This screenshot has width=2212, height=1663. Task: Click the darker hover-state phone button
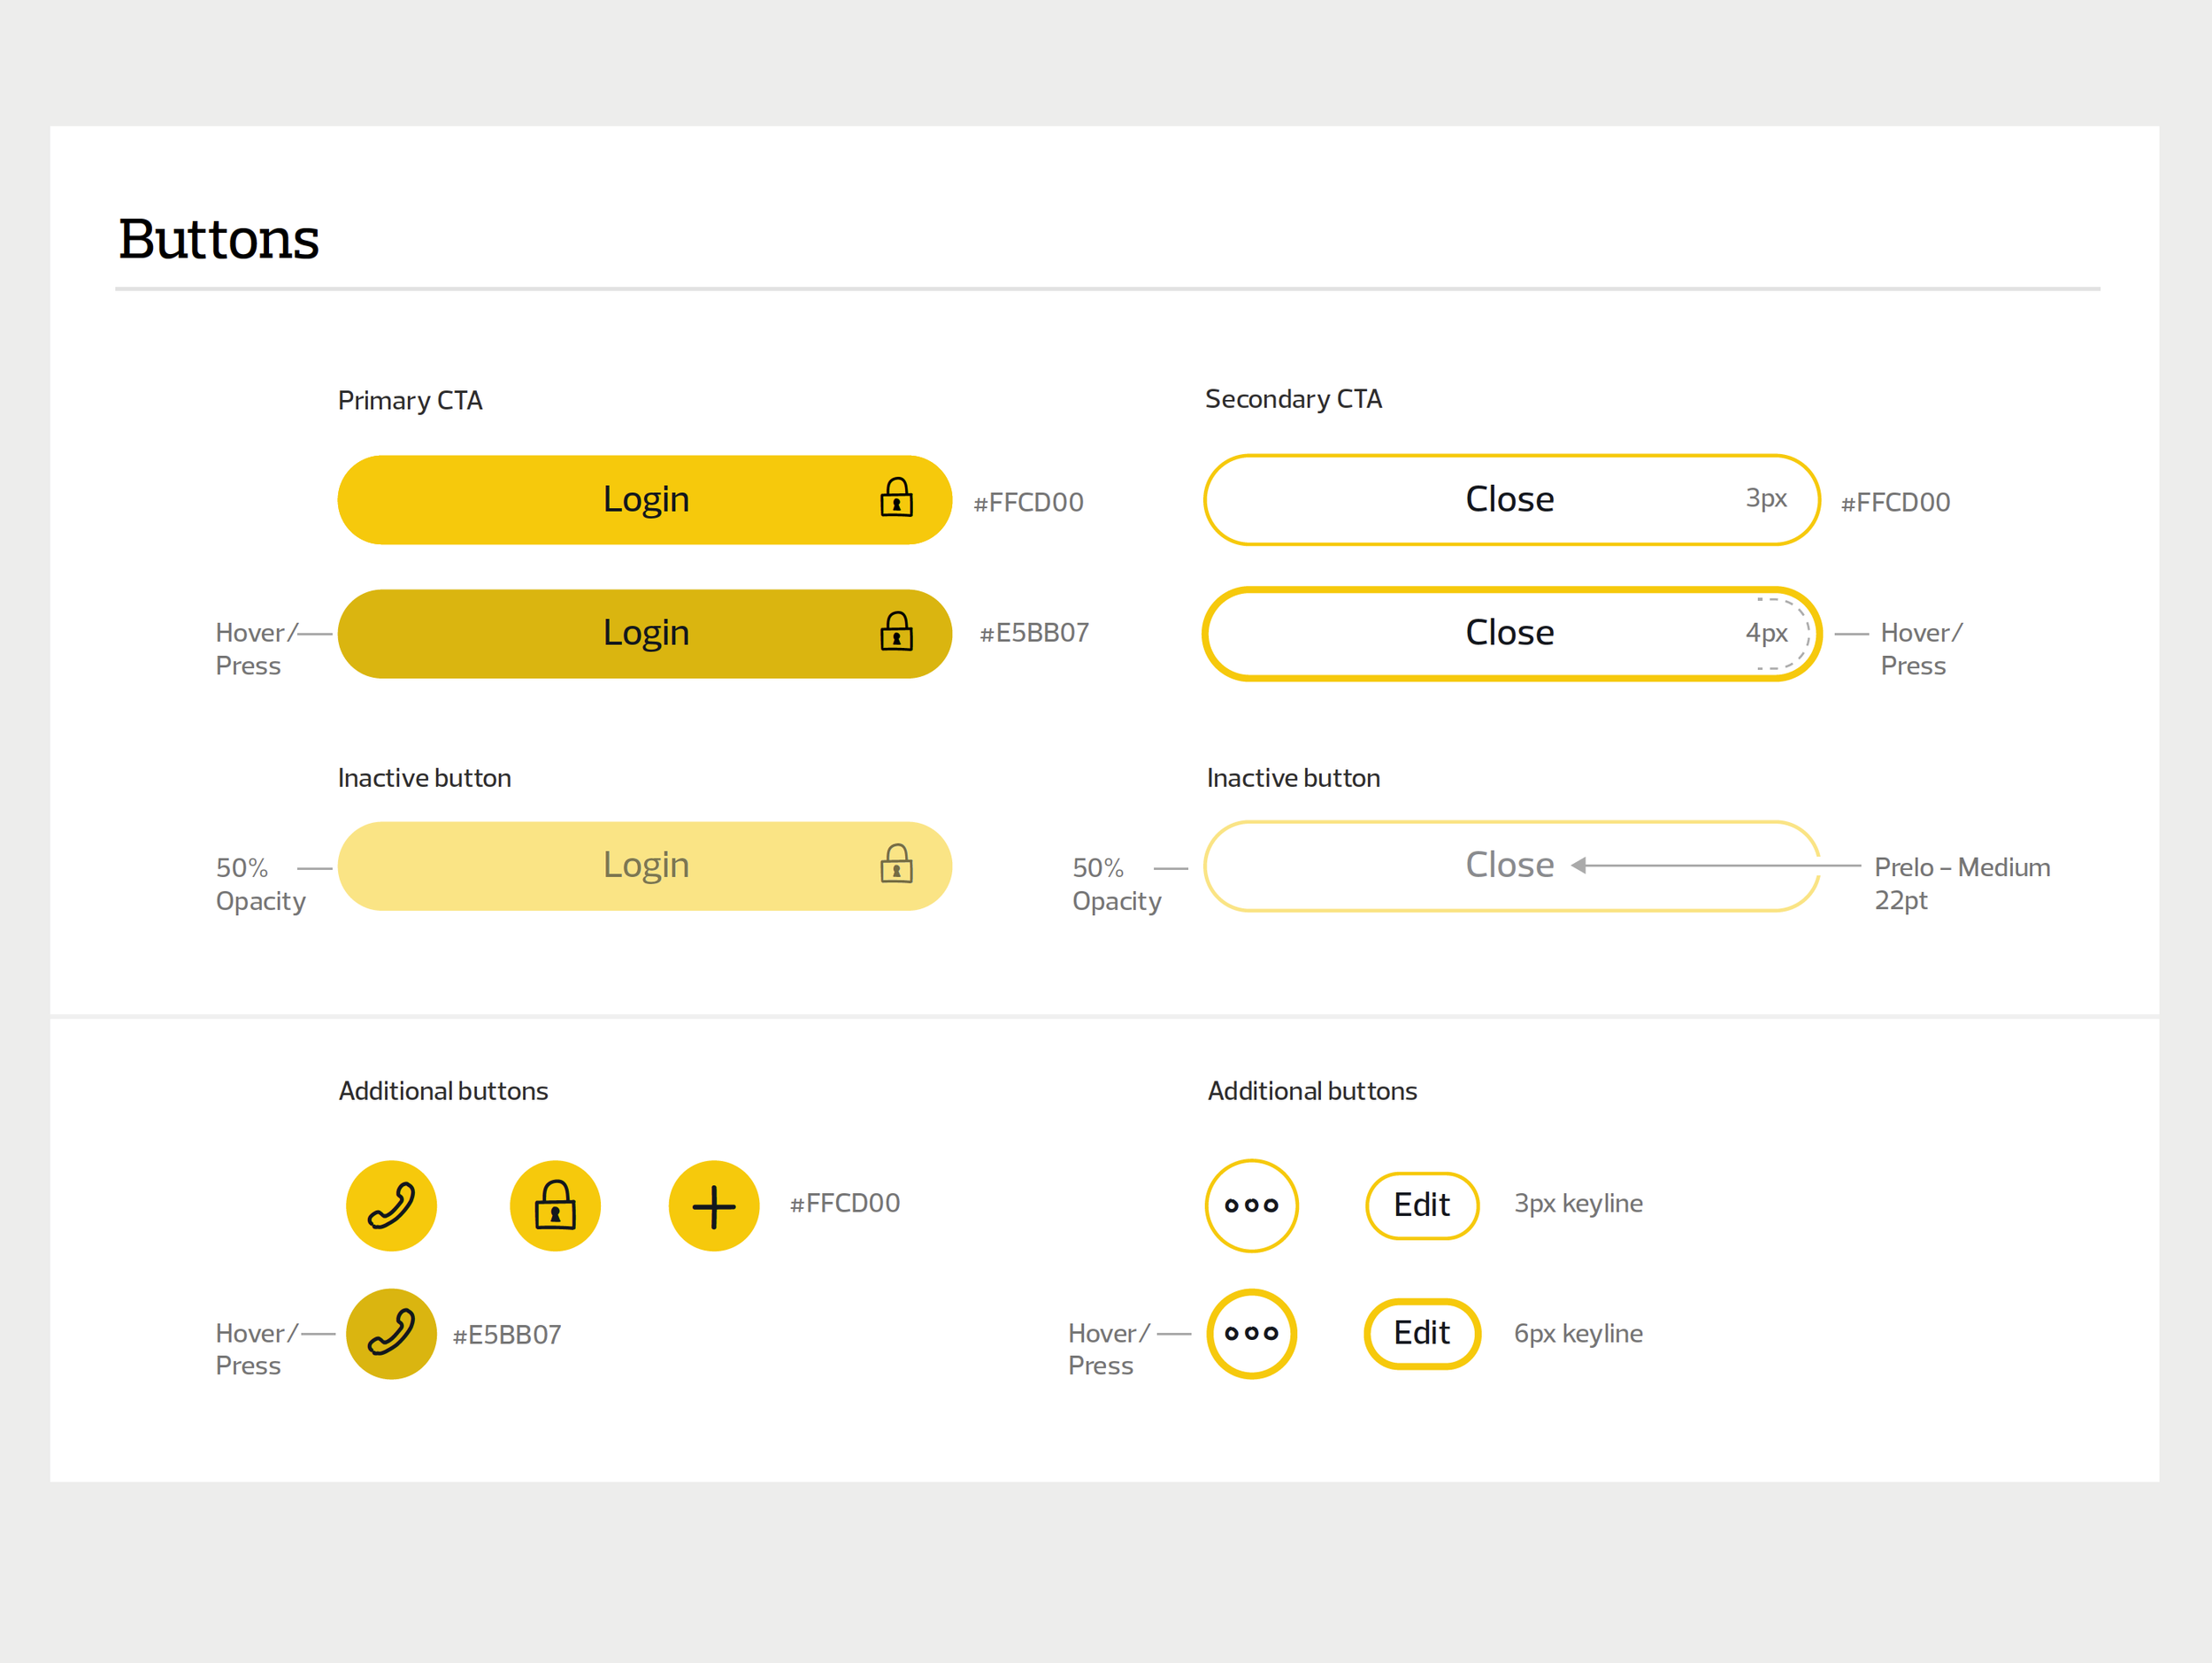click(391, 1333)
